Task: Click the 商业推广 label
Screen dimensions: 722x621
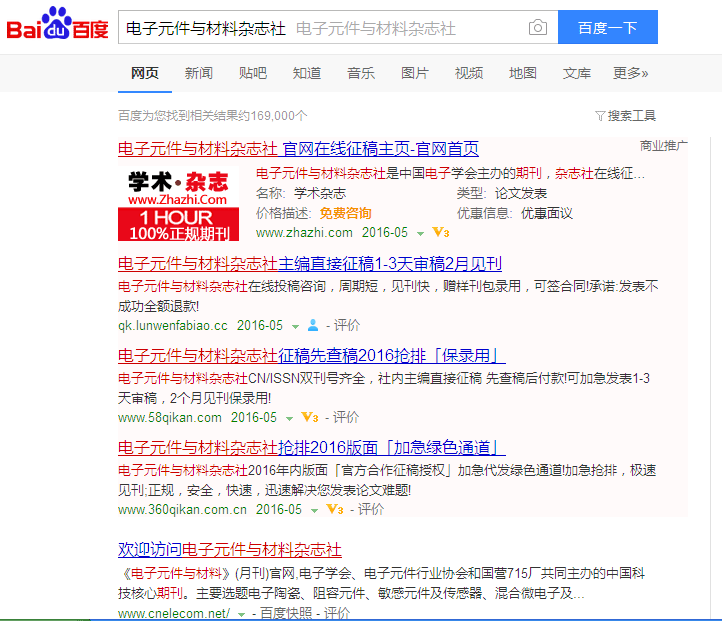Action: [x=664, y=146]
